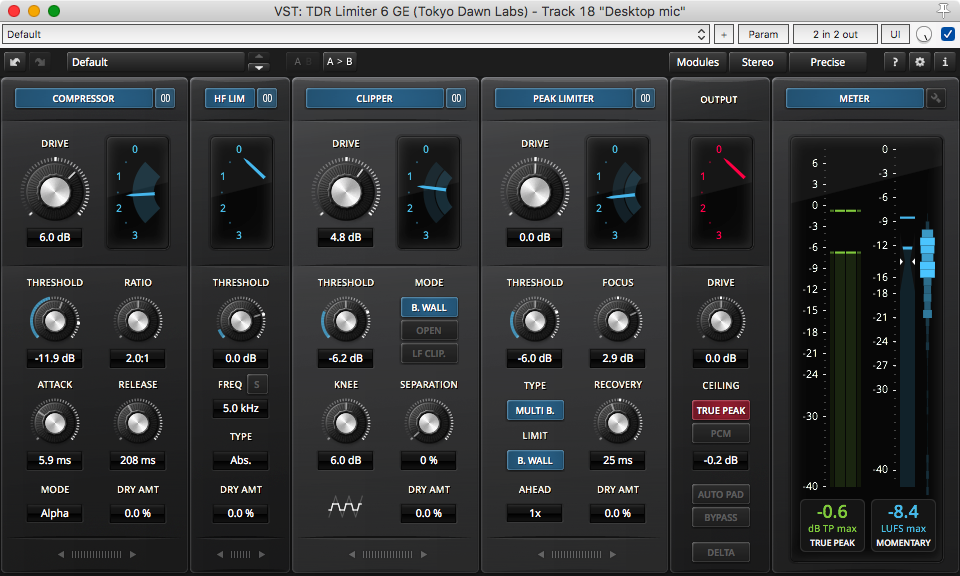This screenshot has height=576, width=960.
Task: Toggle the Peak Limiter stereo link icon
Action: click(x=645, y=98)
